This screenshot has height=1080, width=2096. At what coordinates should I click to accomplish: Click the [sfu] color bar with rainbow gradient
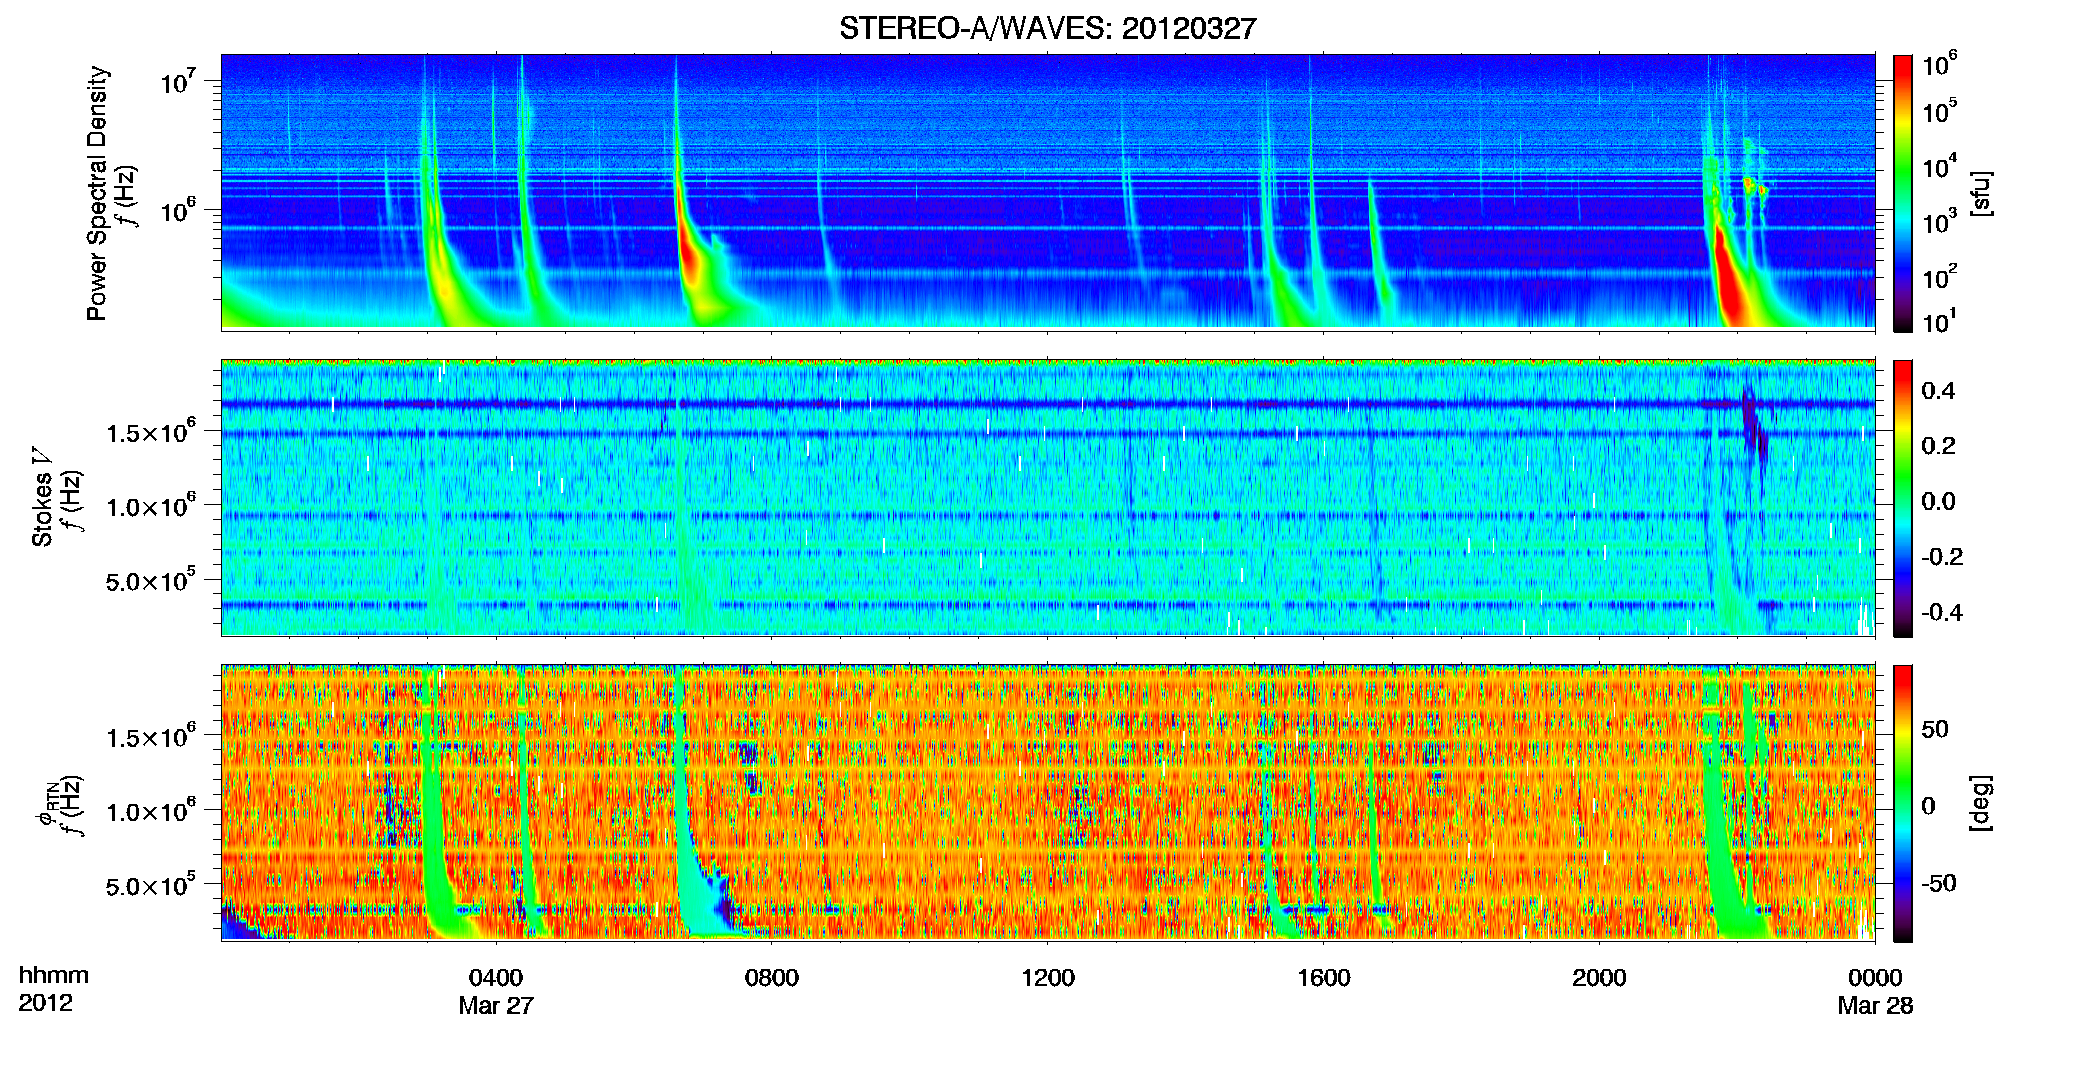(1903, 193)
